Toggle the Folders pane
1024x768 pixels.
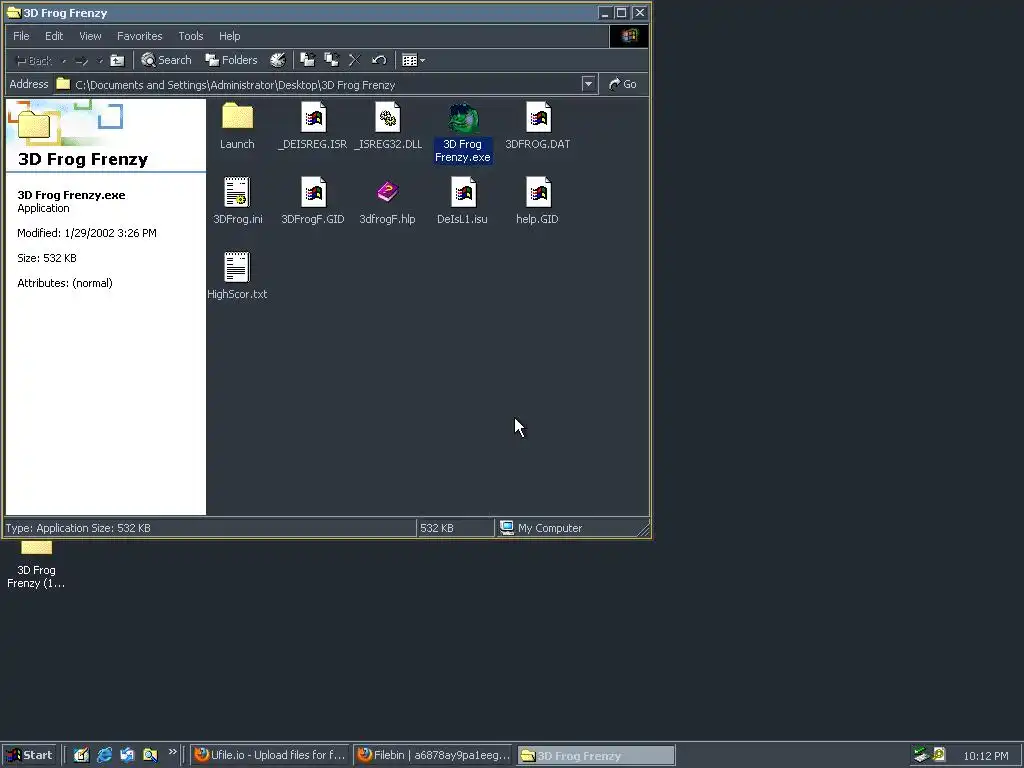[x=231, y=60]
